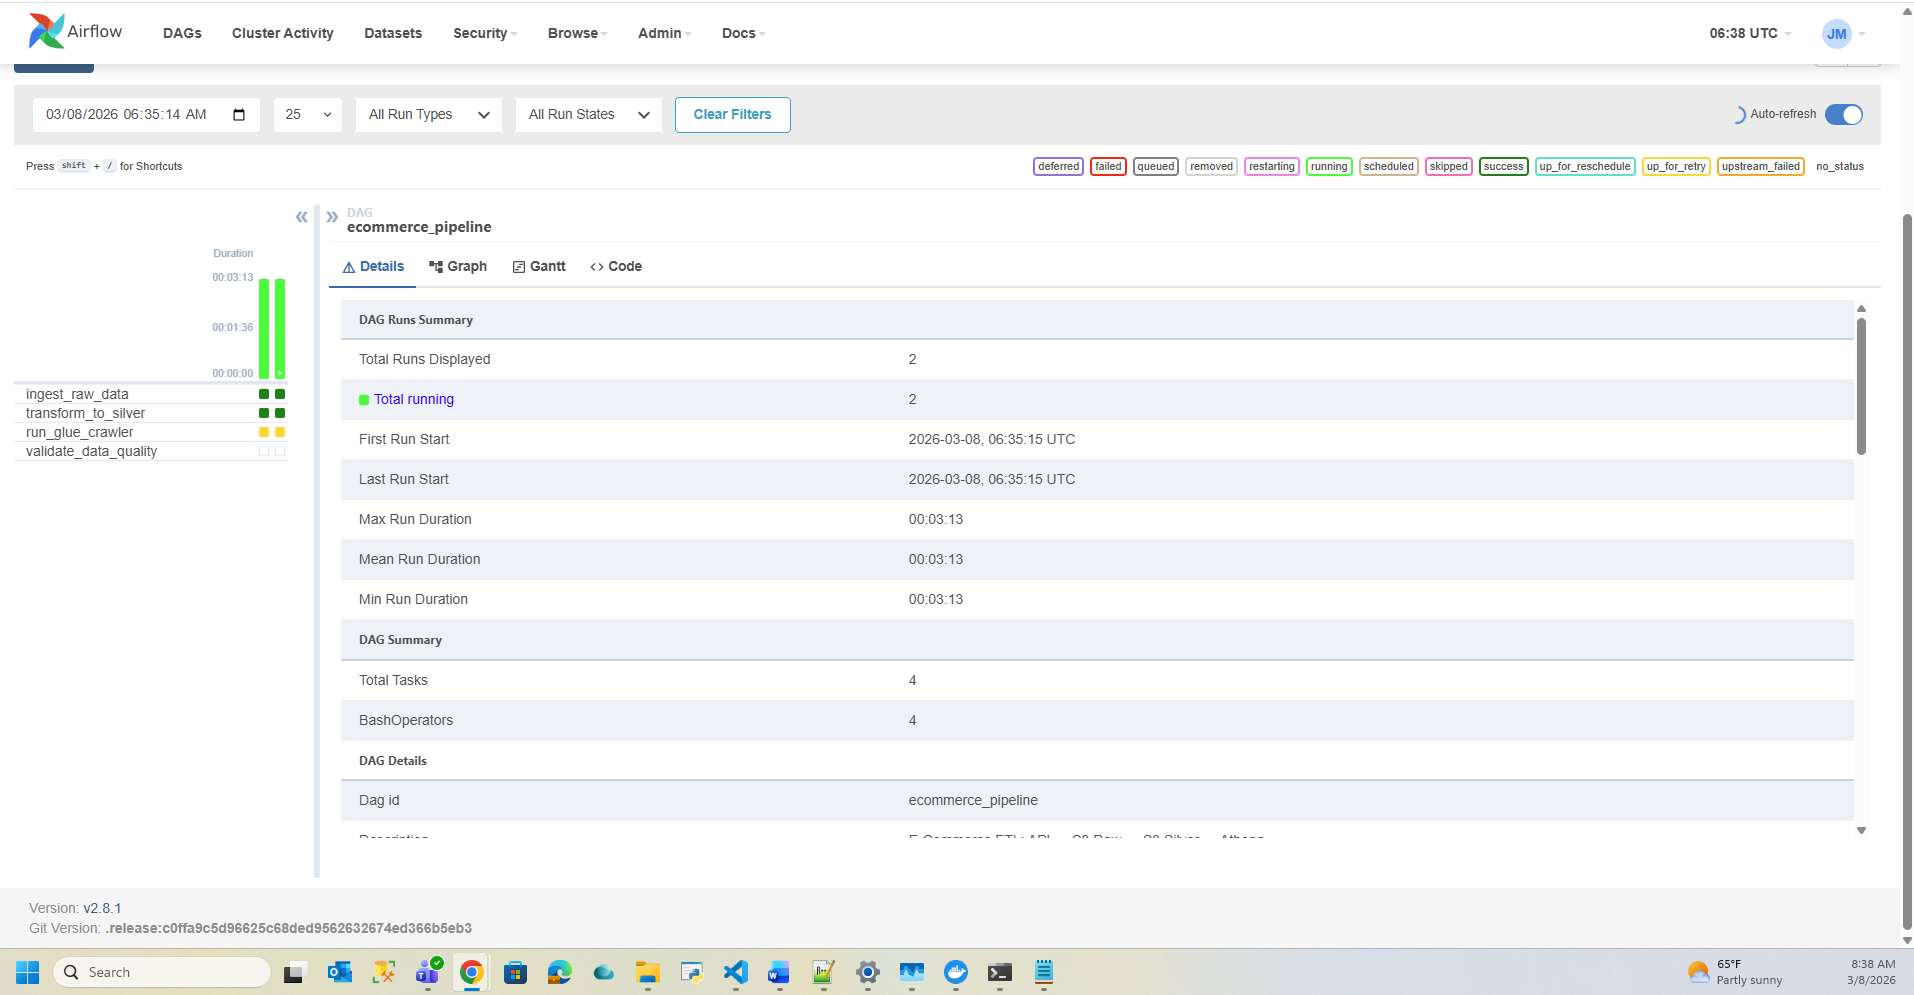Collapse the task grid panel with the double chevron
This screenshot has width=1914, height=995.
[301, 216]
